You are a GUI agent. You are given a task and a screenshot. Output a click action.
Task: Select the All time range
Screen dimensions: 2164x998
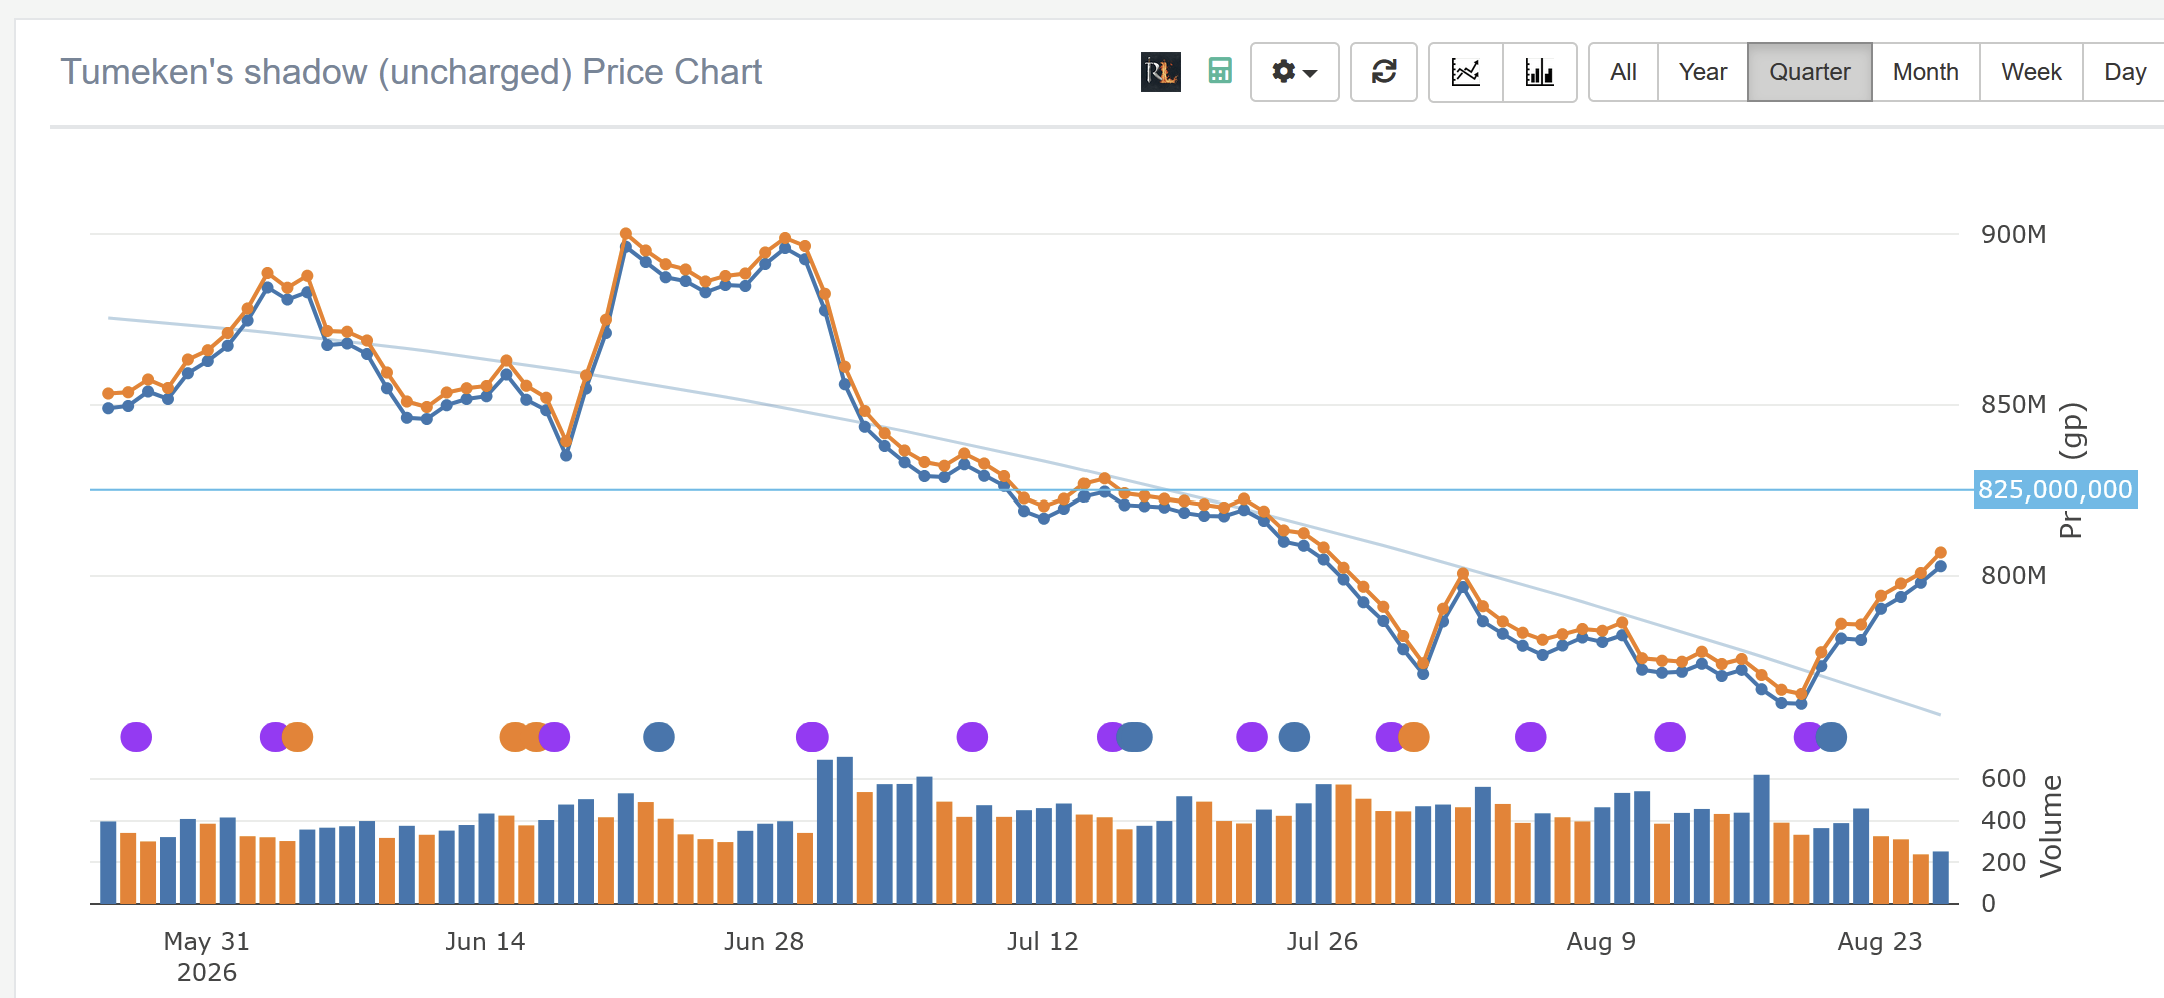point(1623,72)
